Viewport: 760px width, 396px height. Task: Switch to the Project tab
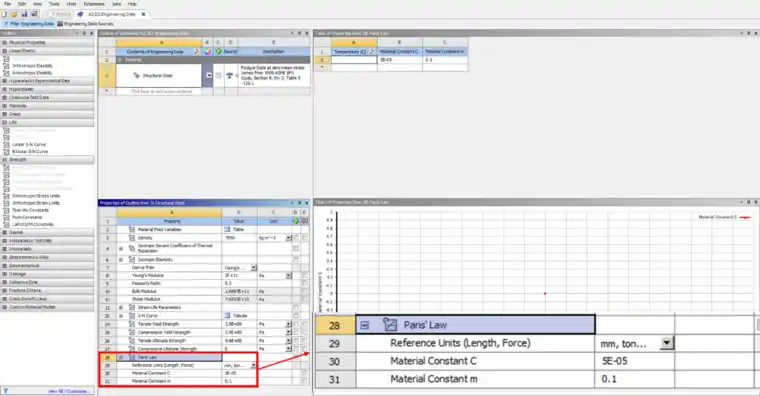(x=60, y=14)
